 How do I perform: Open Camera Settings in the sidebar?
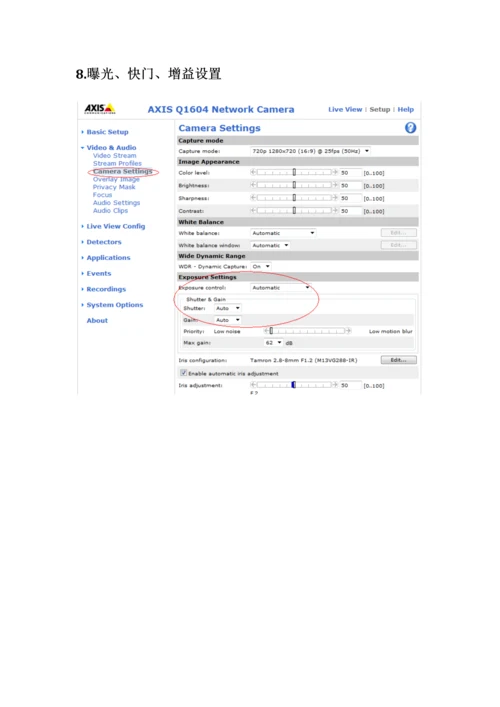click(123, 171)
